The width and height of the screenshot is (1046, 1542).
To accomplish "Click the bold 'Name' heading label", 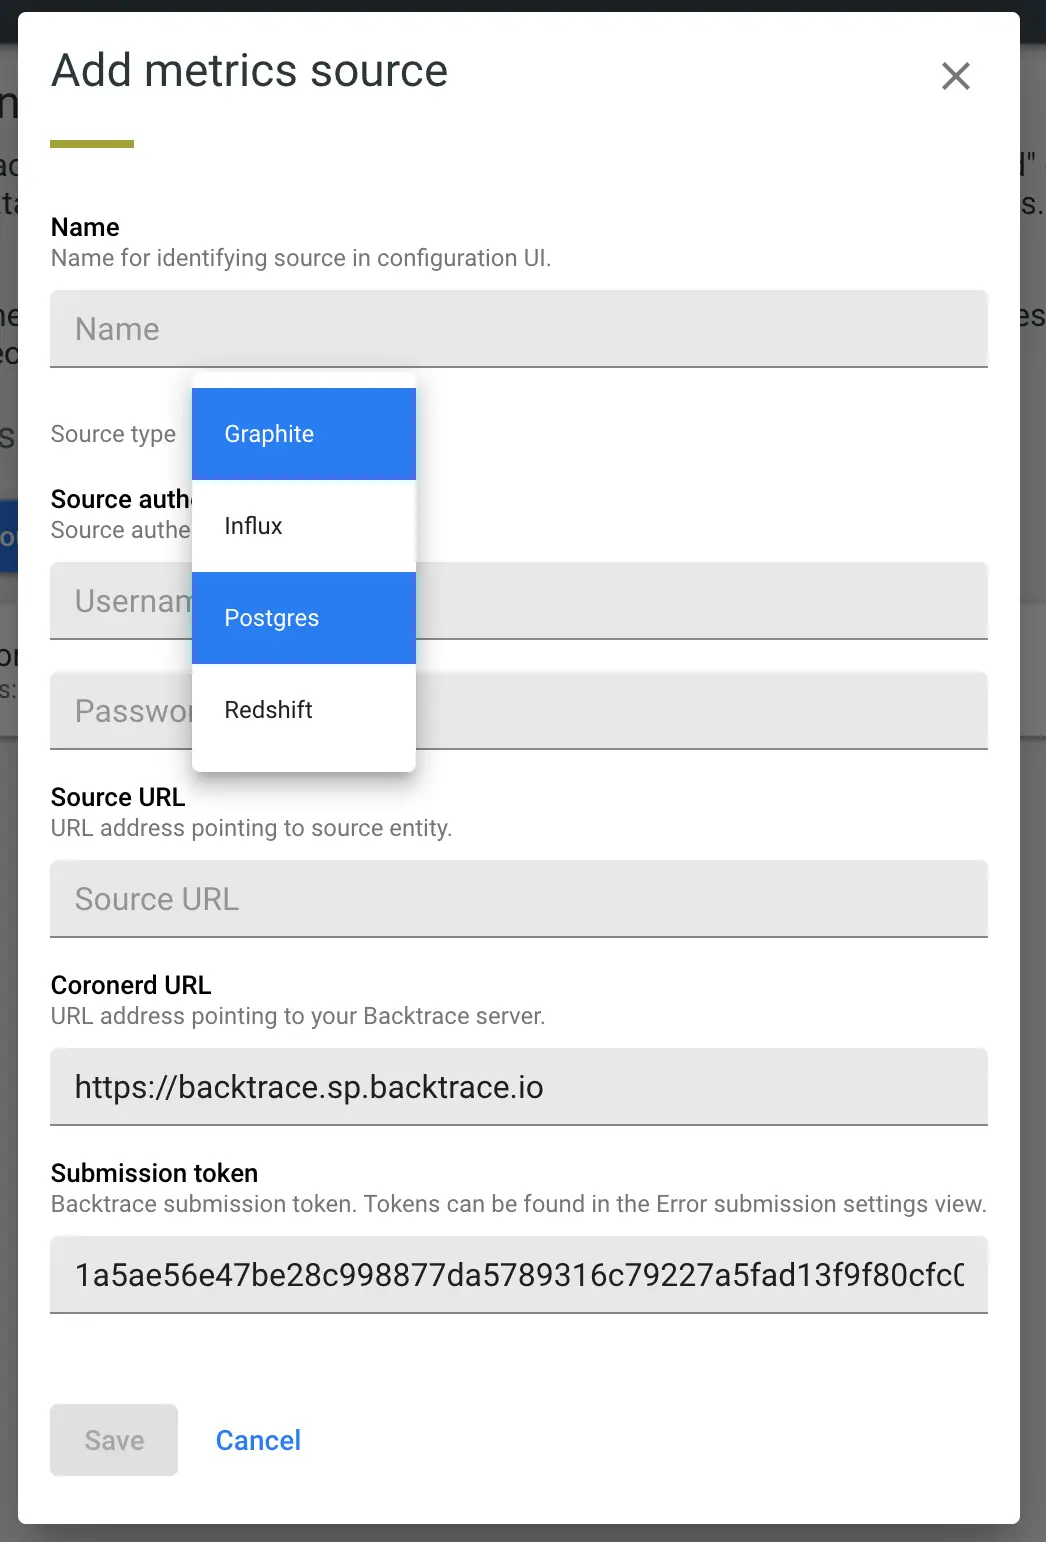I will tap(85, 227).
